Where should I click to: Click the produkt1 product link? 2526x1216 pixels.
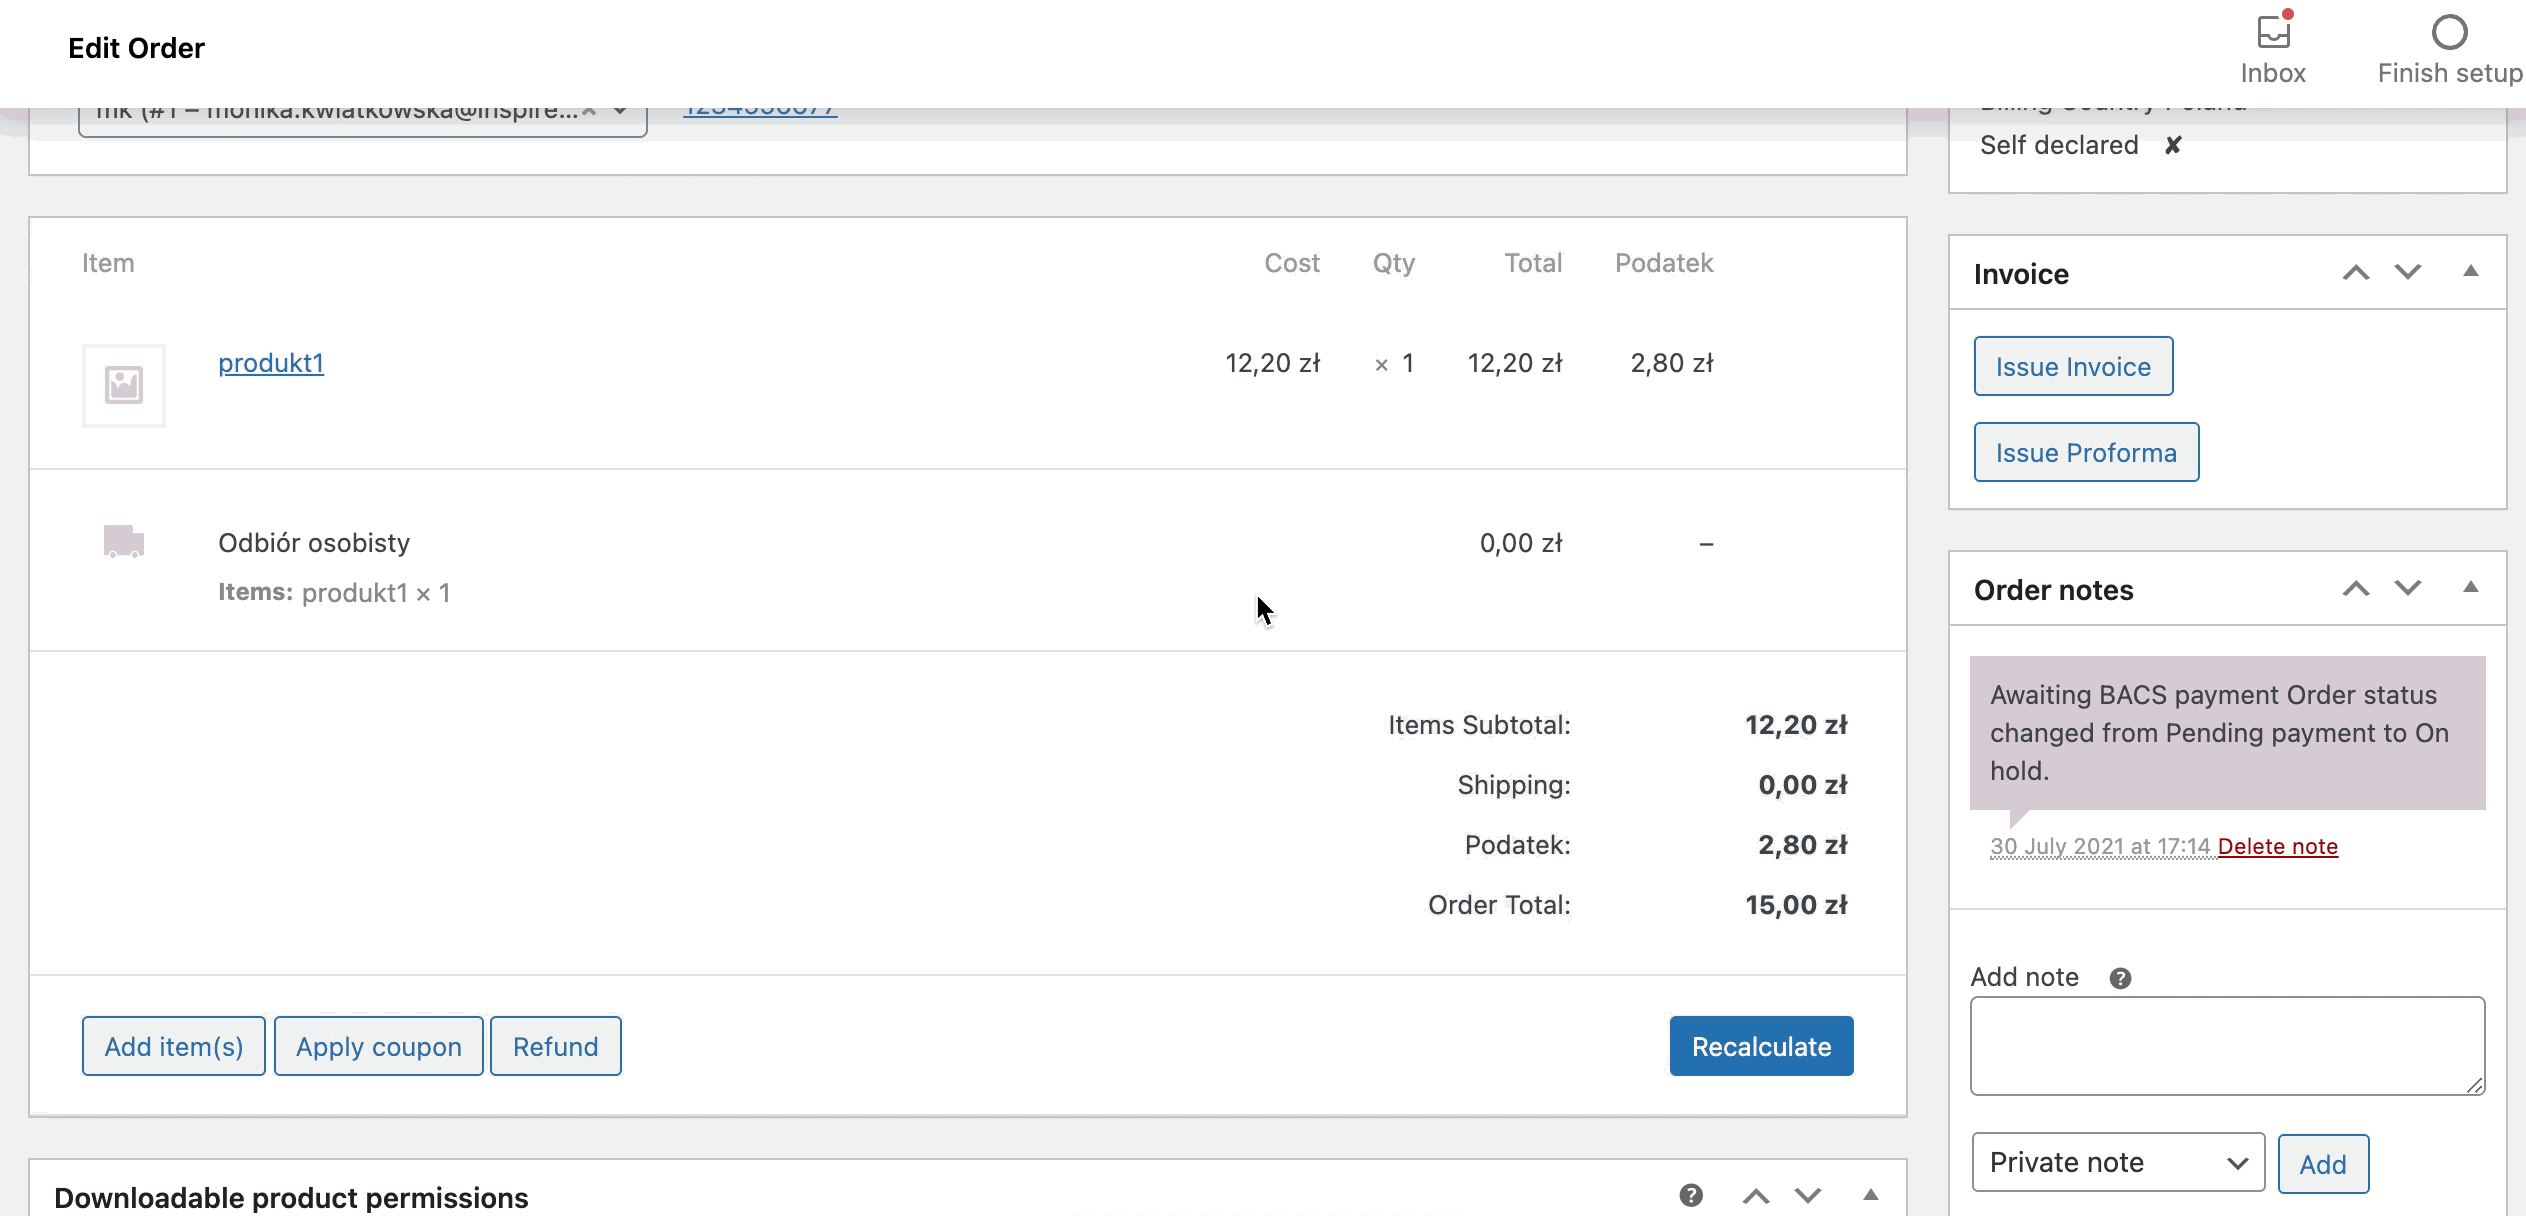[x=271, y=362]
